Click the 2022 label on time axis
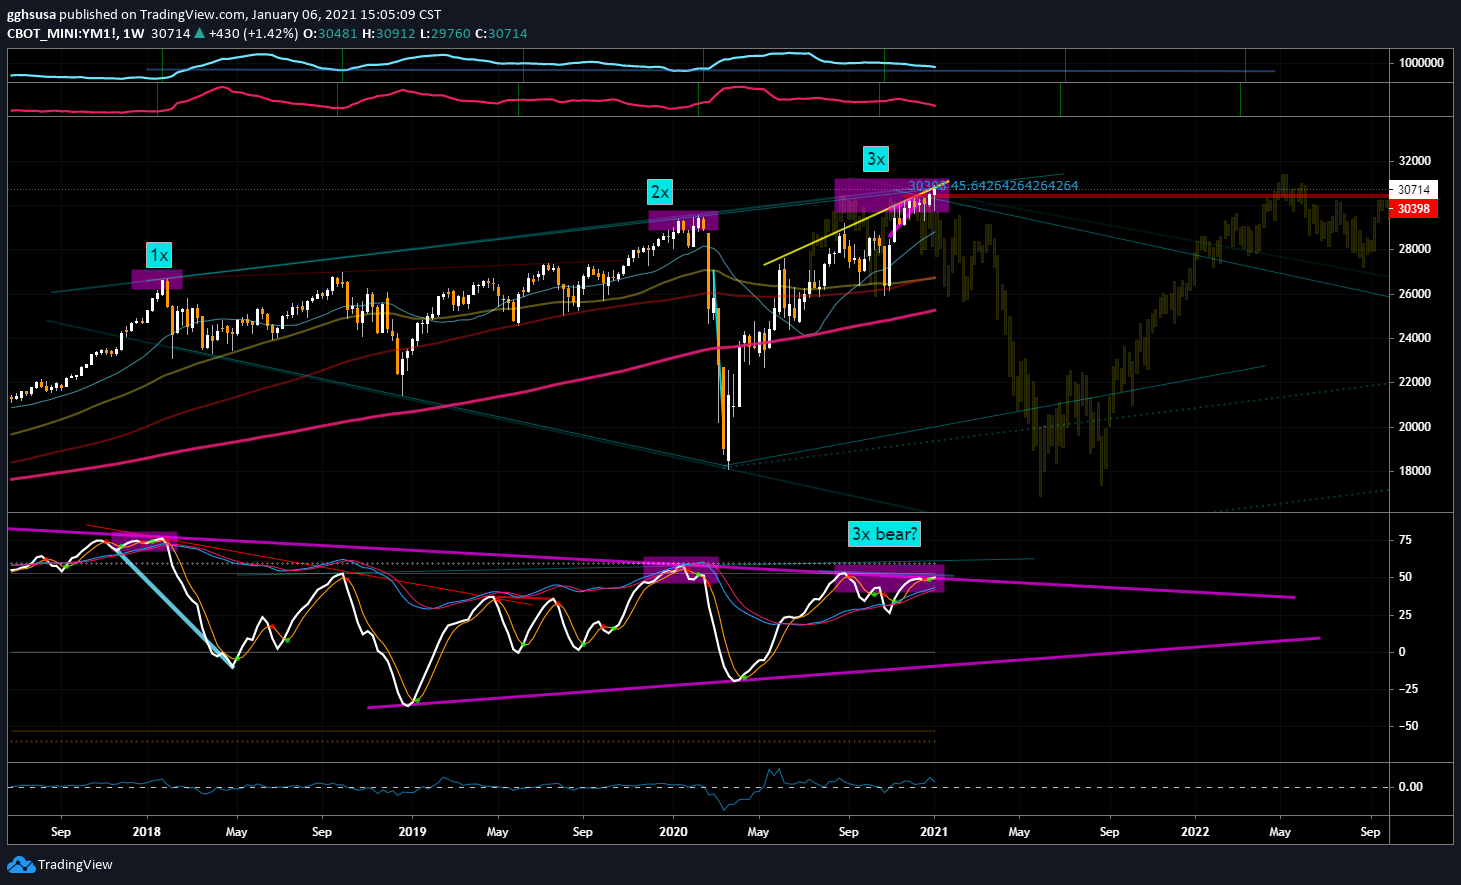Image resolution: width=1461 pixels, height=885 pixels. pyautogui.click(x=1195, y=832)
